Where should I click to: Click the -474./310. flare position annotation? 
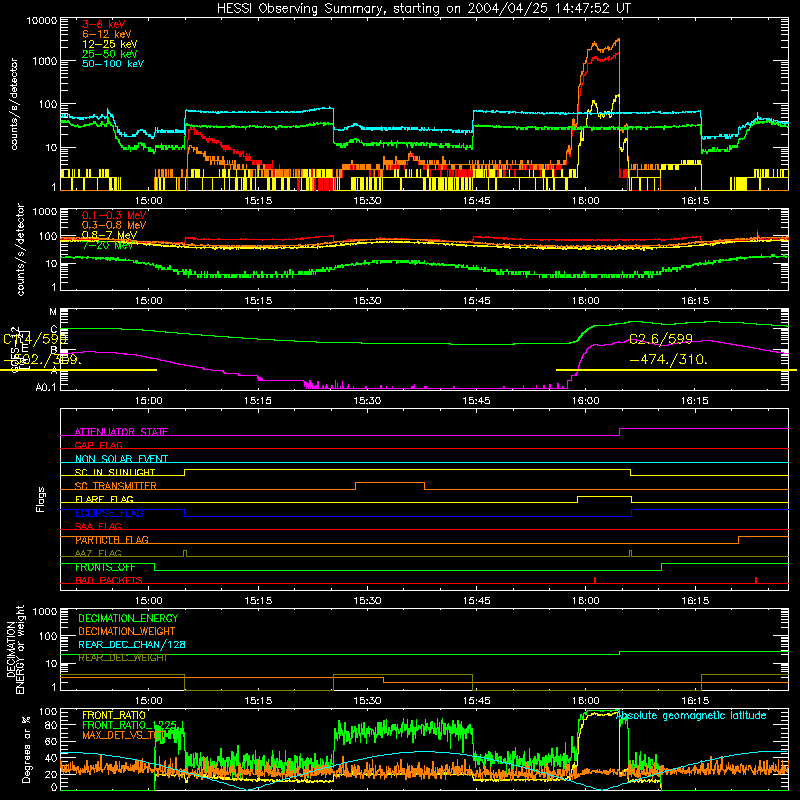tap(669, 360)
